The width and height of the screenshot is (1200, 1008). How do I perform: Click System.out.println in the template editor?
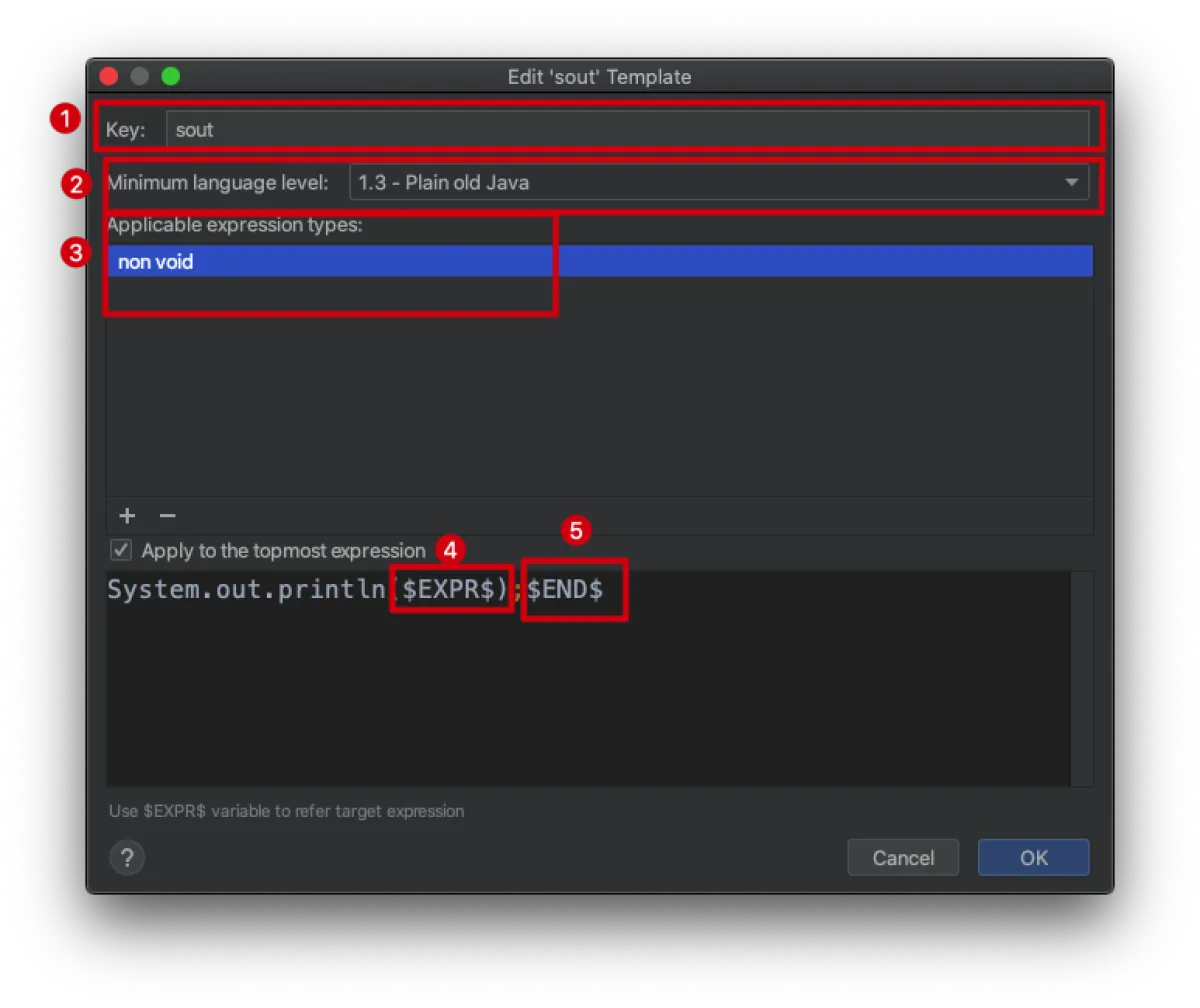pos(245,590)
